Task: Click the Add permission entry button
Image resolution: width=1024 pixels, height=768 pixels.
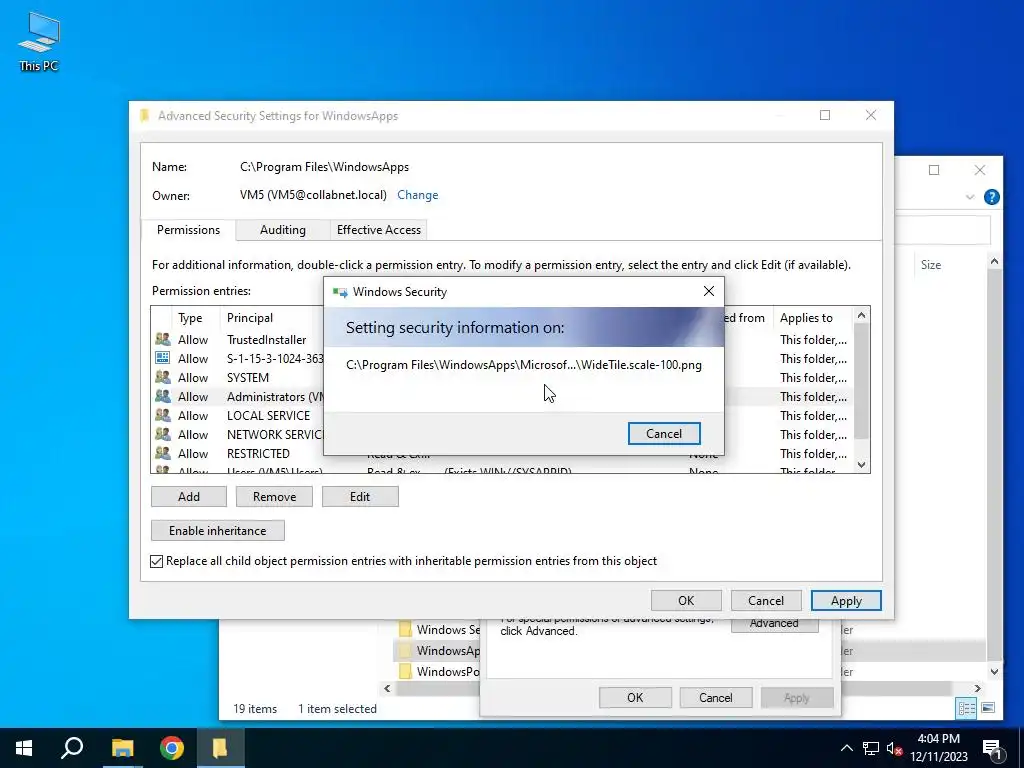Action: [189, 496]
